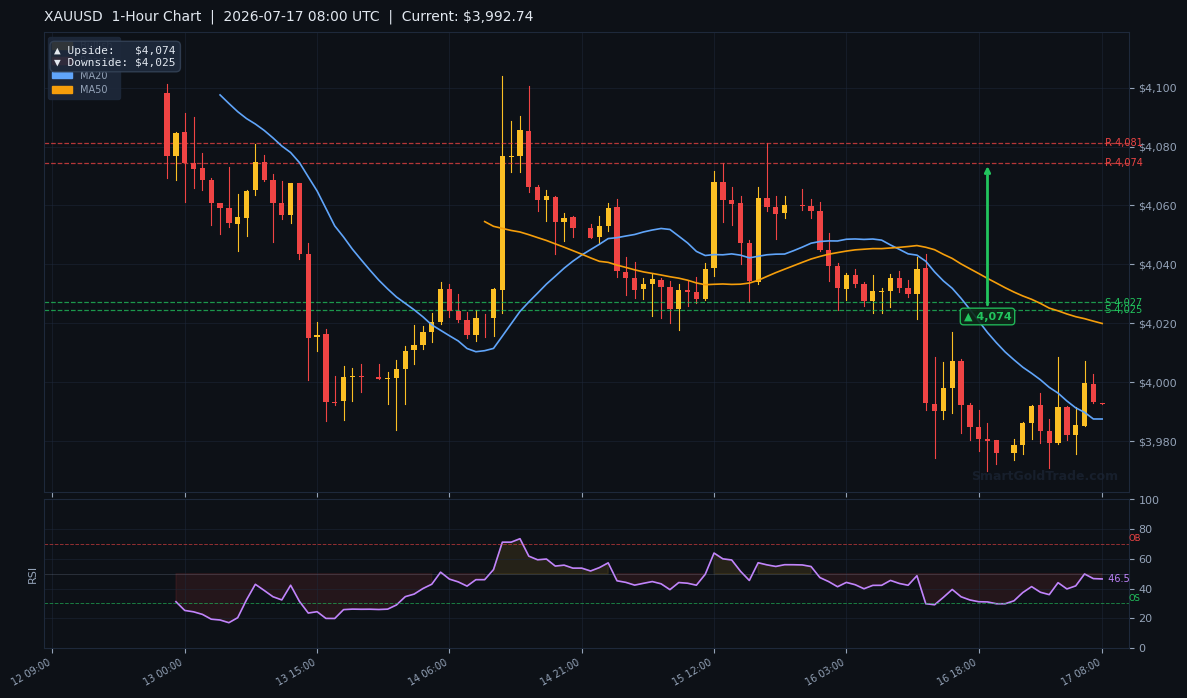Click the $4,000 price axis label
This screenshot has width=1187, height=698.
[1157, 383]
